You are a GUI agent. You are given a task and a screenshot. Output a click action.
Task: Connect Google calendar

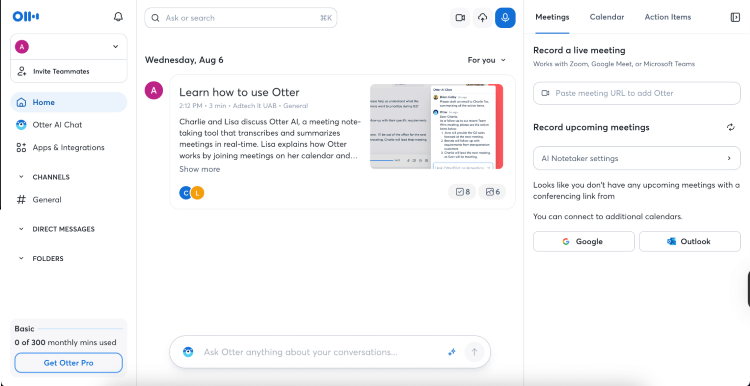584,242
